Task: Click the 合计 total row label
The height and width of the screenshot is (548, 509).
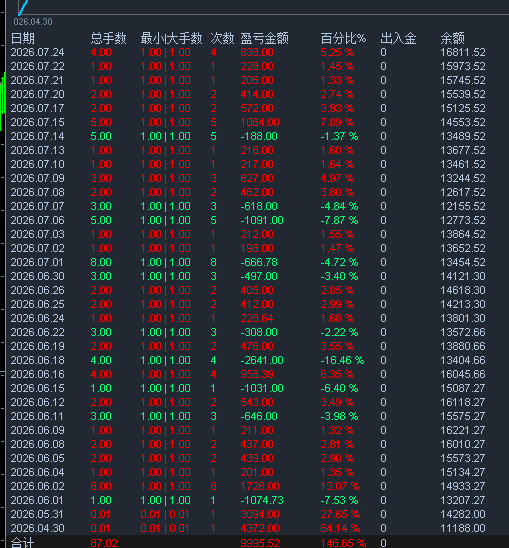Action: [22, 542]
